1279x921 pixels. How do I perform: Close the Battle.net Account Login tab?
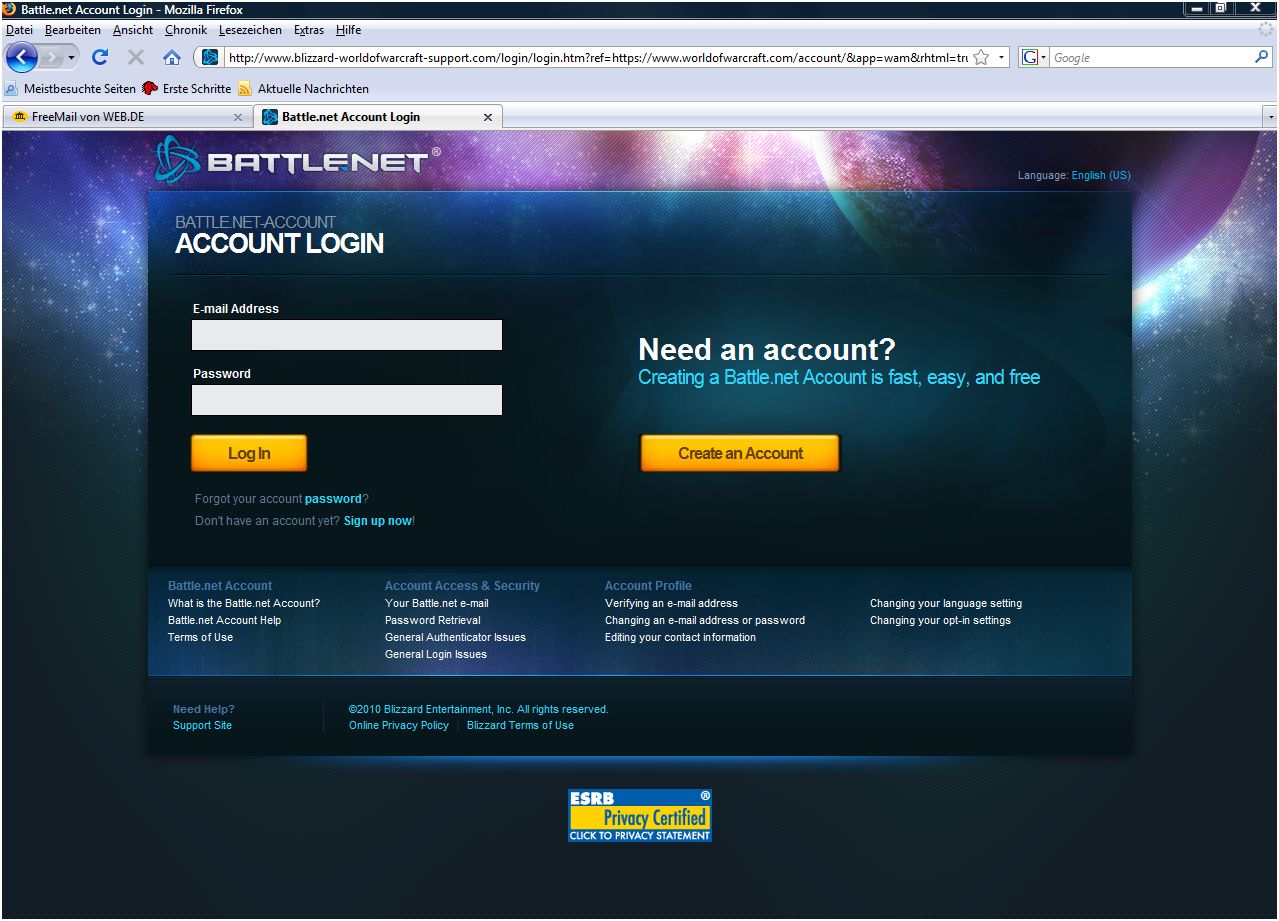point(488,117)
